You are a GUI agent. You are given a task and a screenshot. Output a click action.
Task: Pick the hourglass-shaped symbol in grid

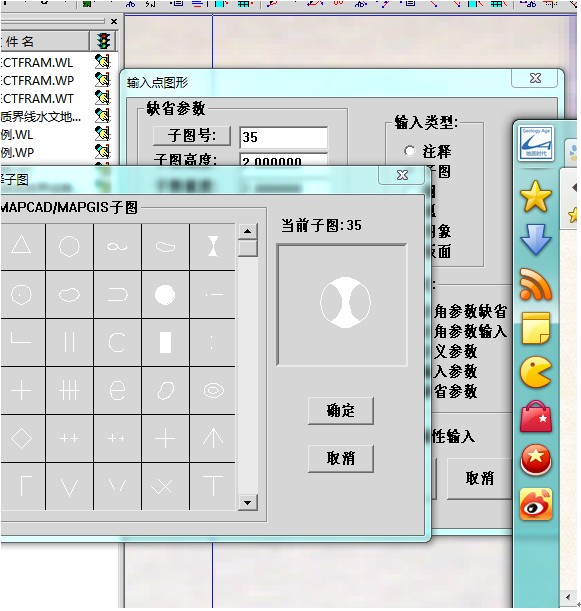pyautogui.click(x=213, y=246)
